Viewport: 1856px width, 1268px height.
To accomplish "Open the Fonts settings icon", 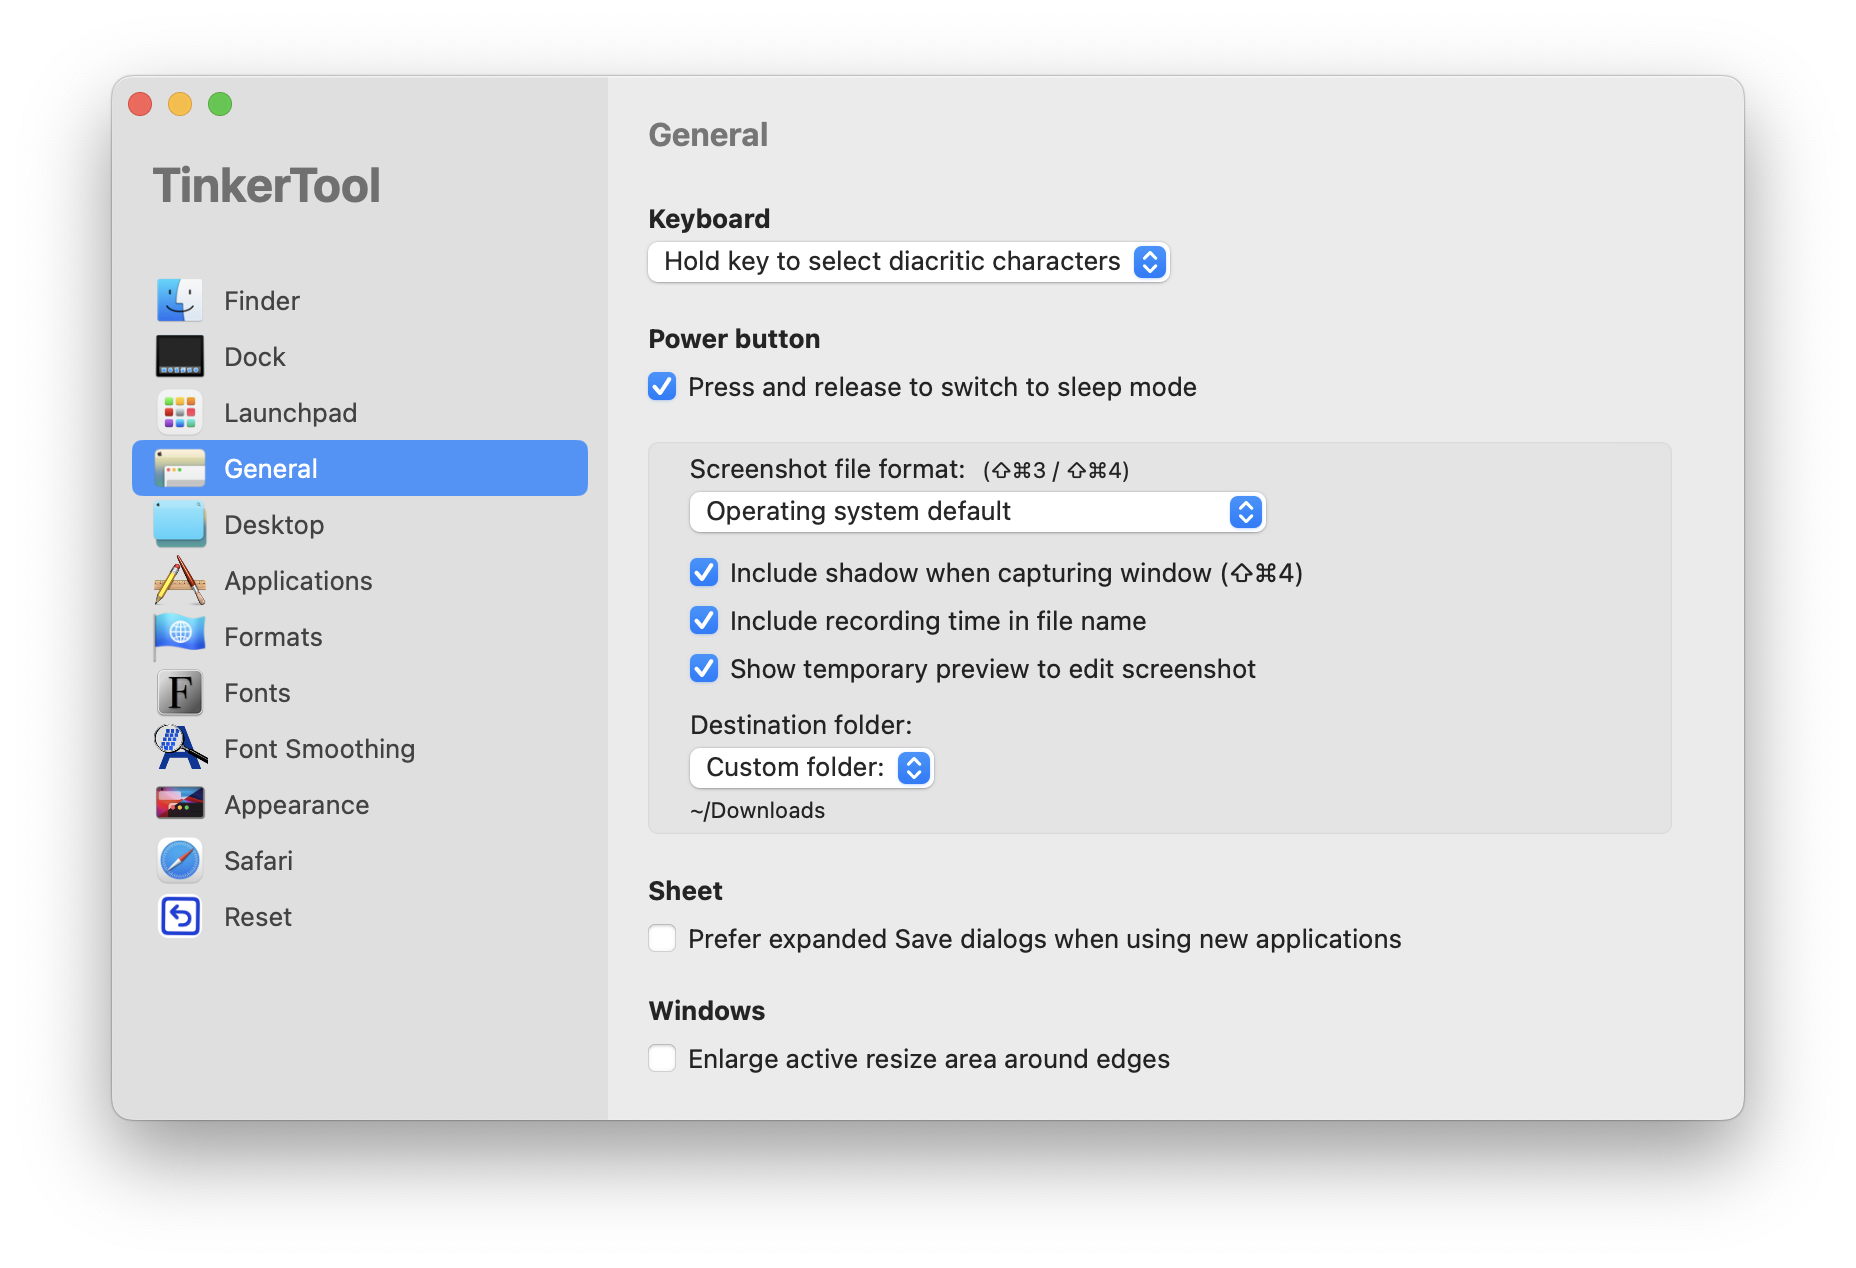I will (178, 692).
